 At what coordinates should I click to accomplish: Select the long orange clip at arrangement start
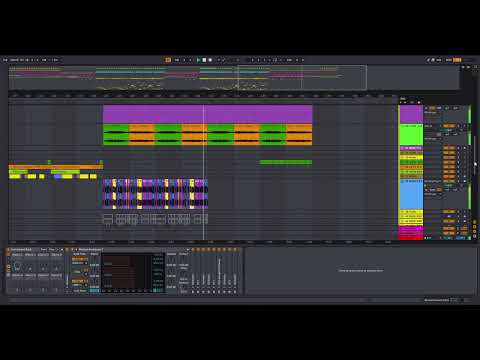(56, 167)
